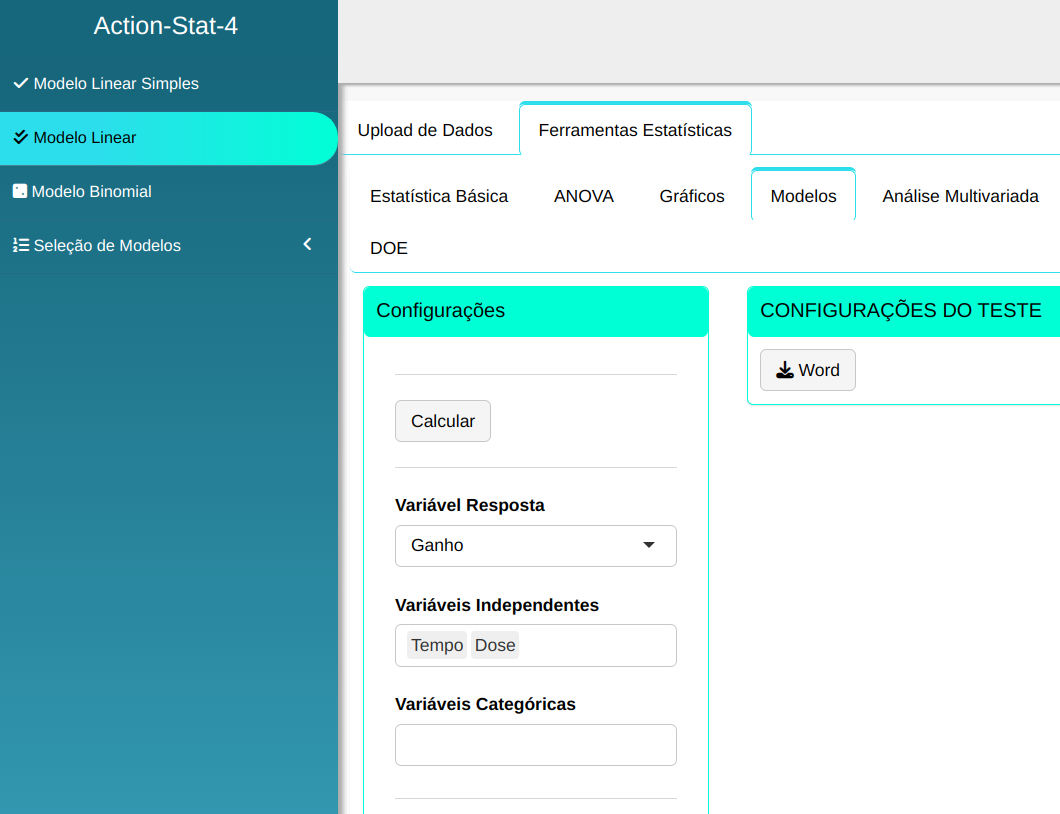This screenshot has width=1060, height=814.
Task: Open the Variáveis Independentes selection box
Action: point(596,645)
